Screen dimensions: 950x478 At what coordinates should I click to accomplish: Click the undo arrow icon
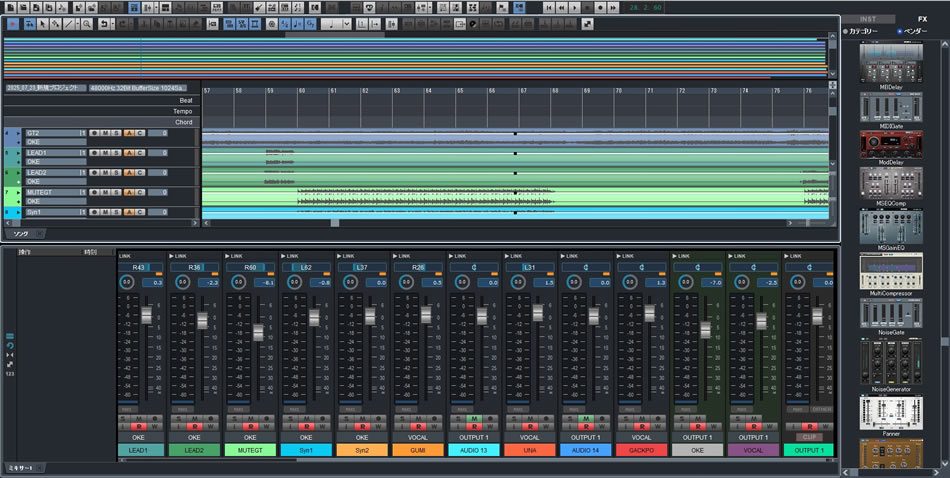click(x=104, y=23)
